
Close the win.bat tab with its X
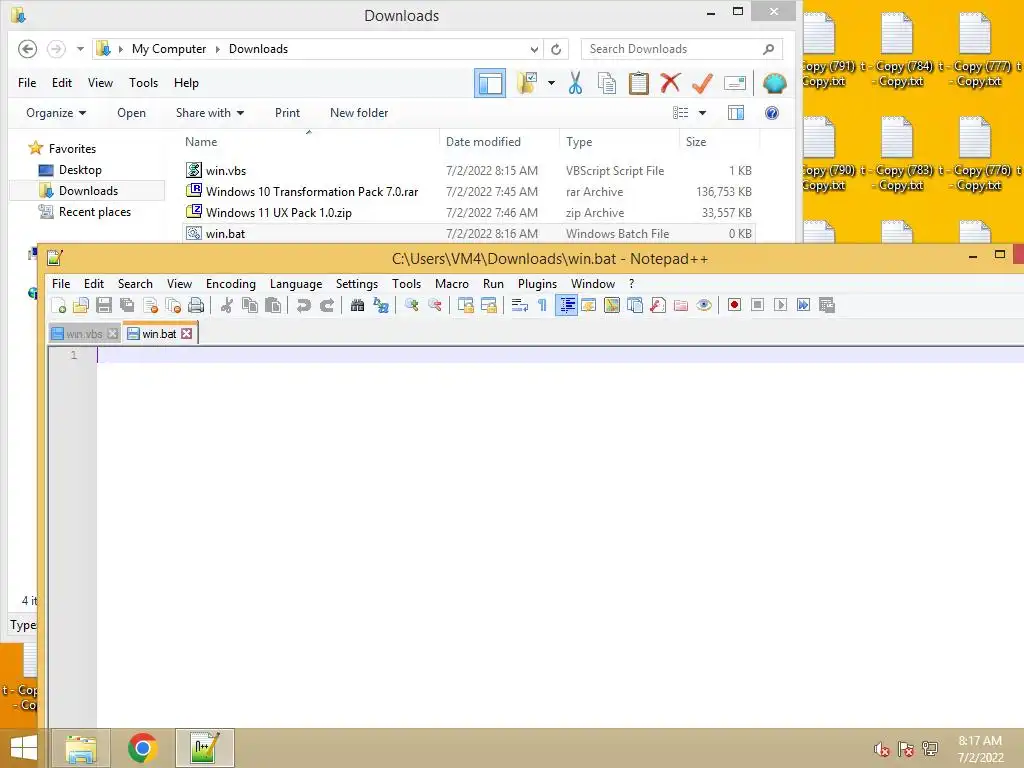[187, 334]
